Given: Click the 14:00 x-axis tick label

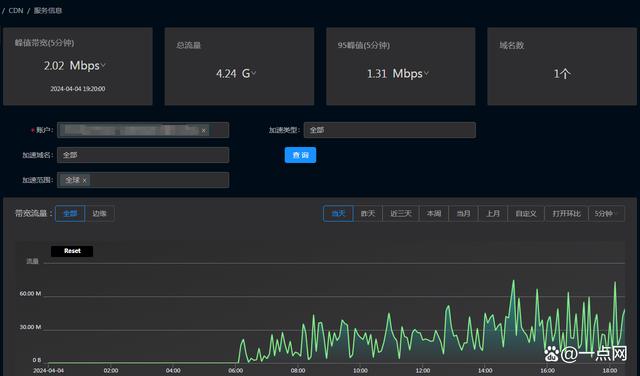Looking at the screenshot, I should tap(485, 371).
